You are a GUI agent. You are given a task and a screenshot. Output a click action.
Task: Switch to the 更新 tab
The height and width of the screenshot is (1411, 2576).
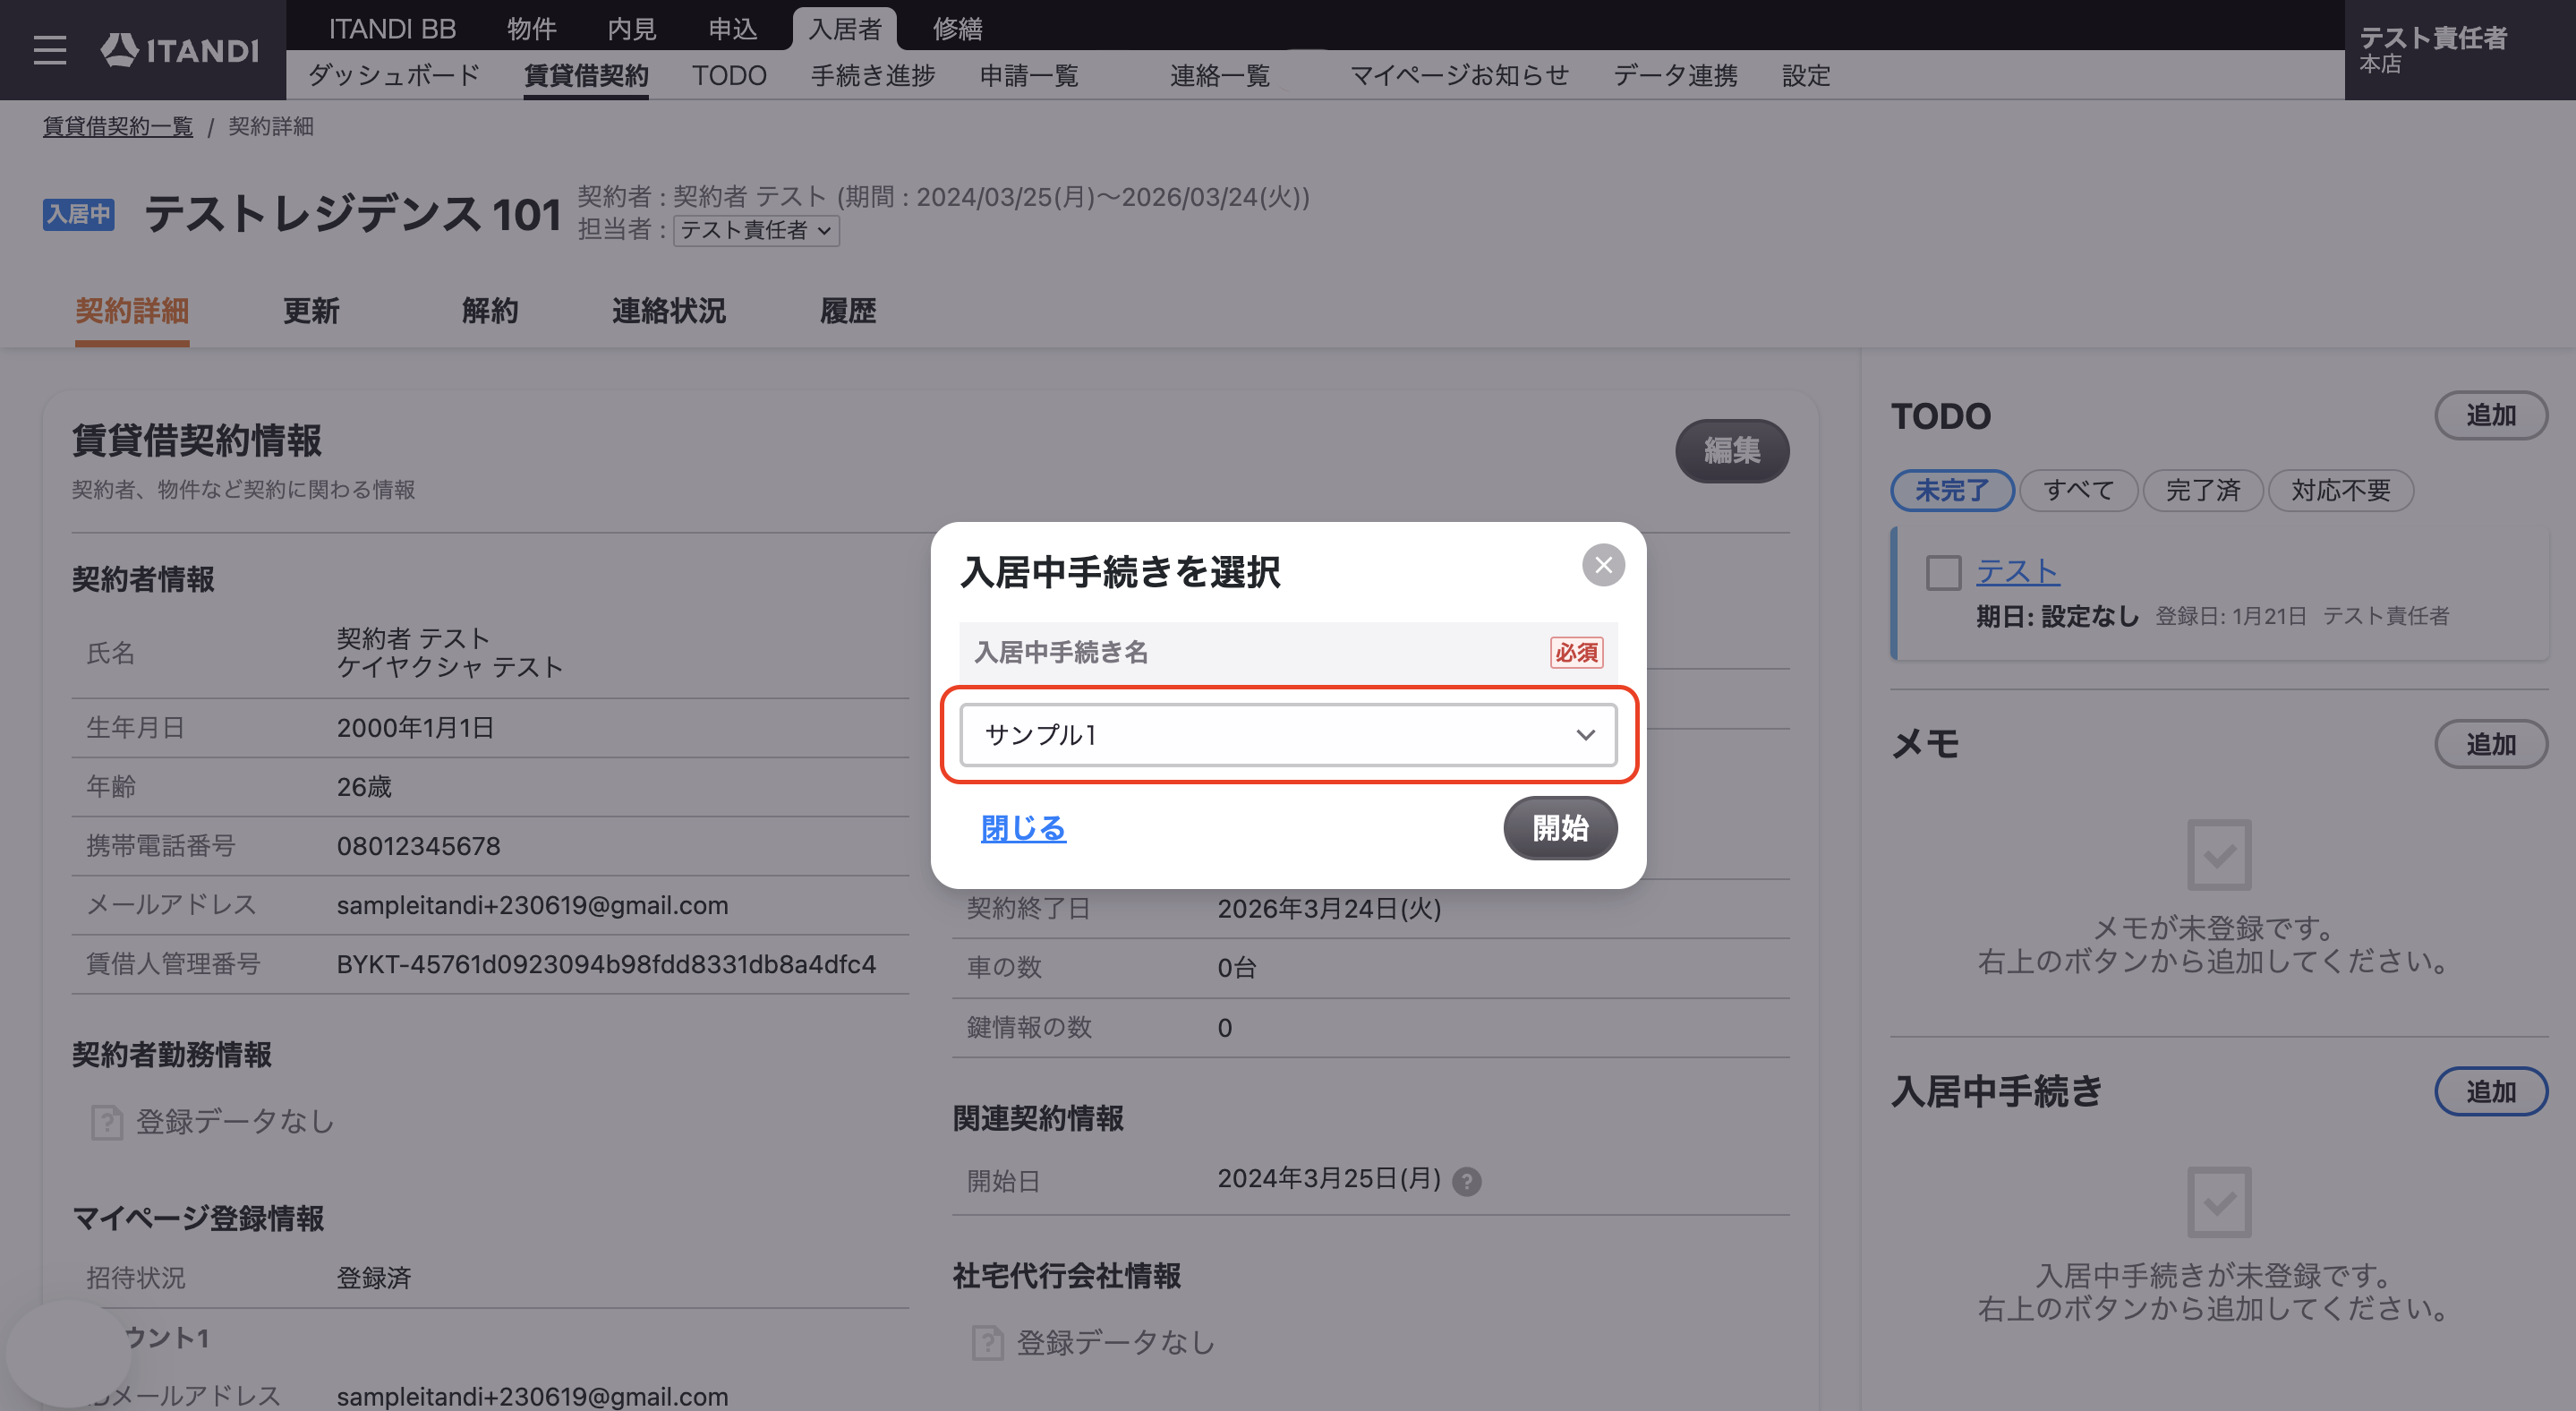click(311, 311)
